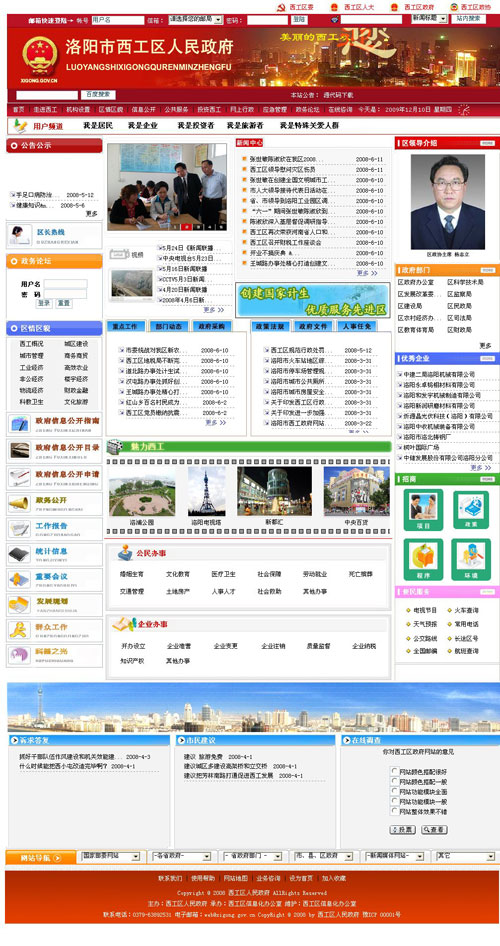The width and height of the screenshot is (500, 946).
Task: Open the 政府信息公开申请 icon link
Action: point(19,477)
